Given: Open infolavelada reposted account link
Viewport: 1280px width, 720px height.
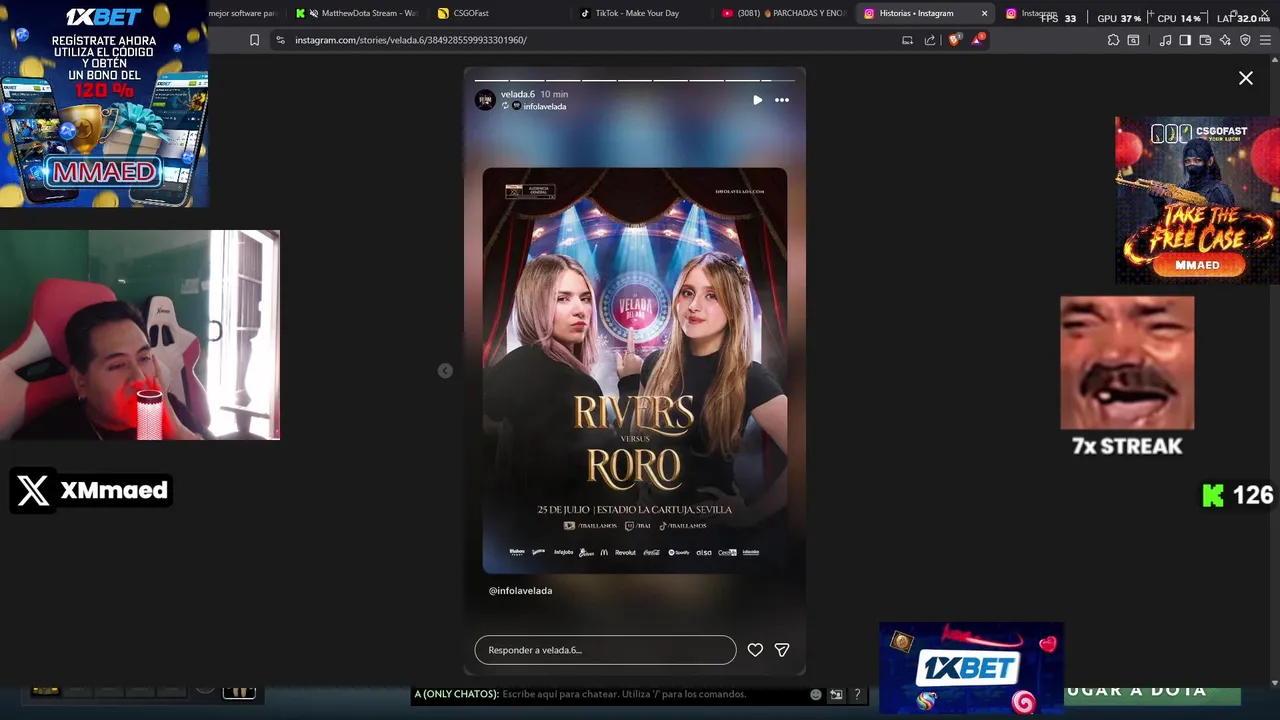Looking at the screenshot, I should click(545, 106).
